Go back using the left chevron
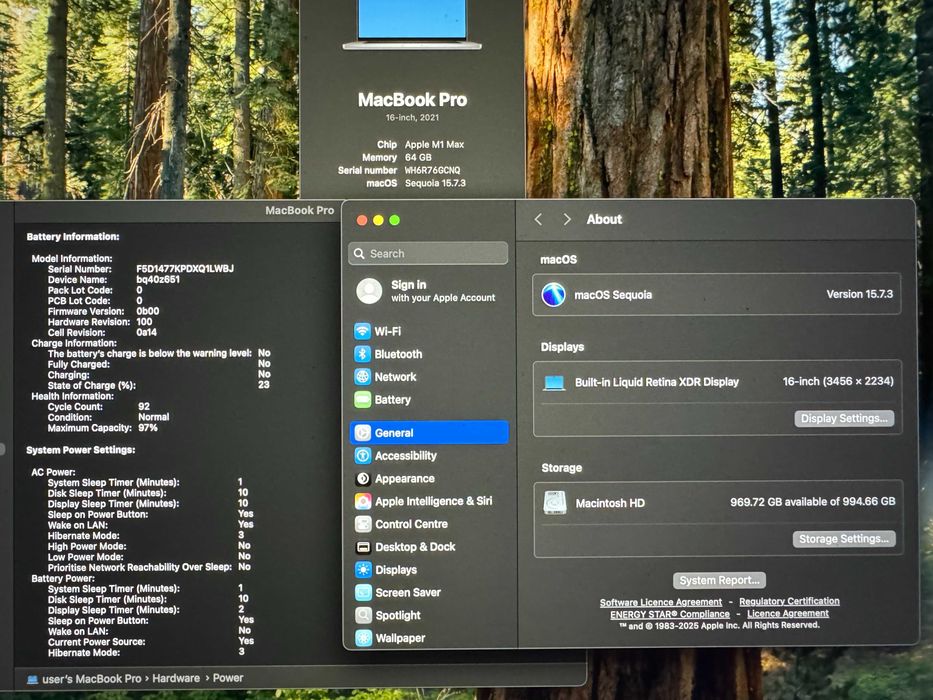The image size is (933, 700). 538,220
